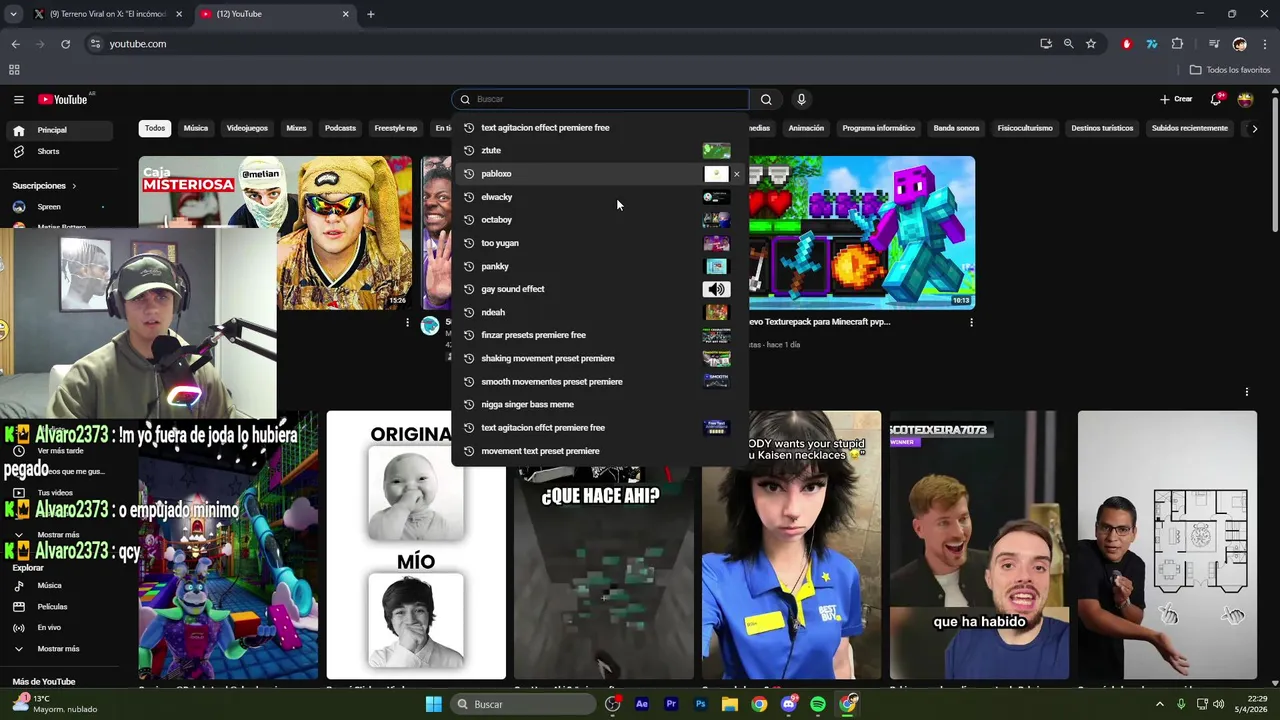Open the tab search dropdown in Chrome
The height and width of the screenshot is (720, 1280).
(x=13, y=14)
